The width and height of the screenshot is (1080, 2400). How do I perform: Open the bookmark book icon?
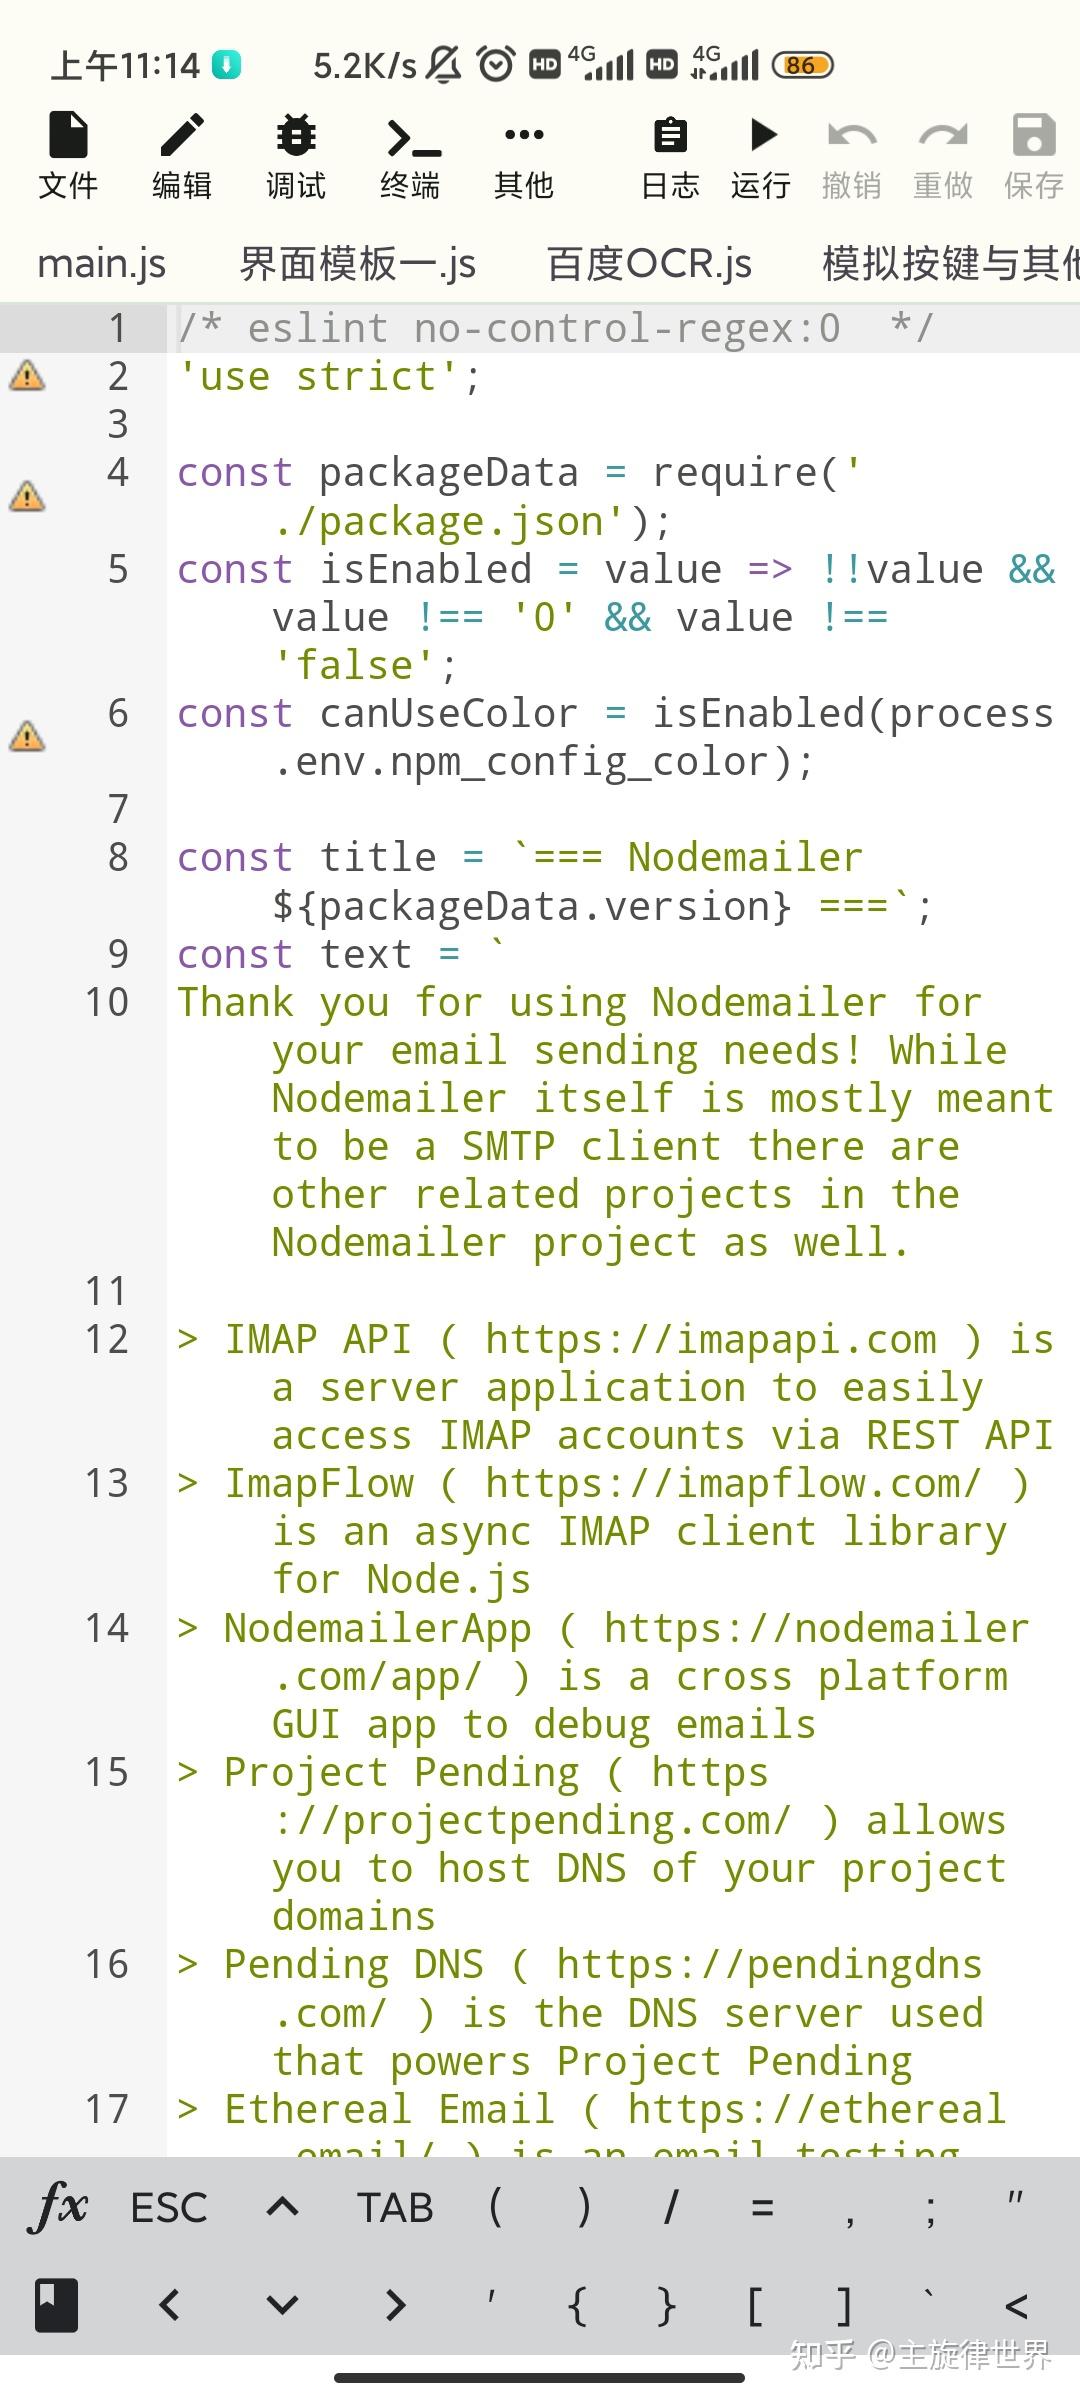57,2306
